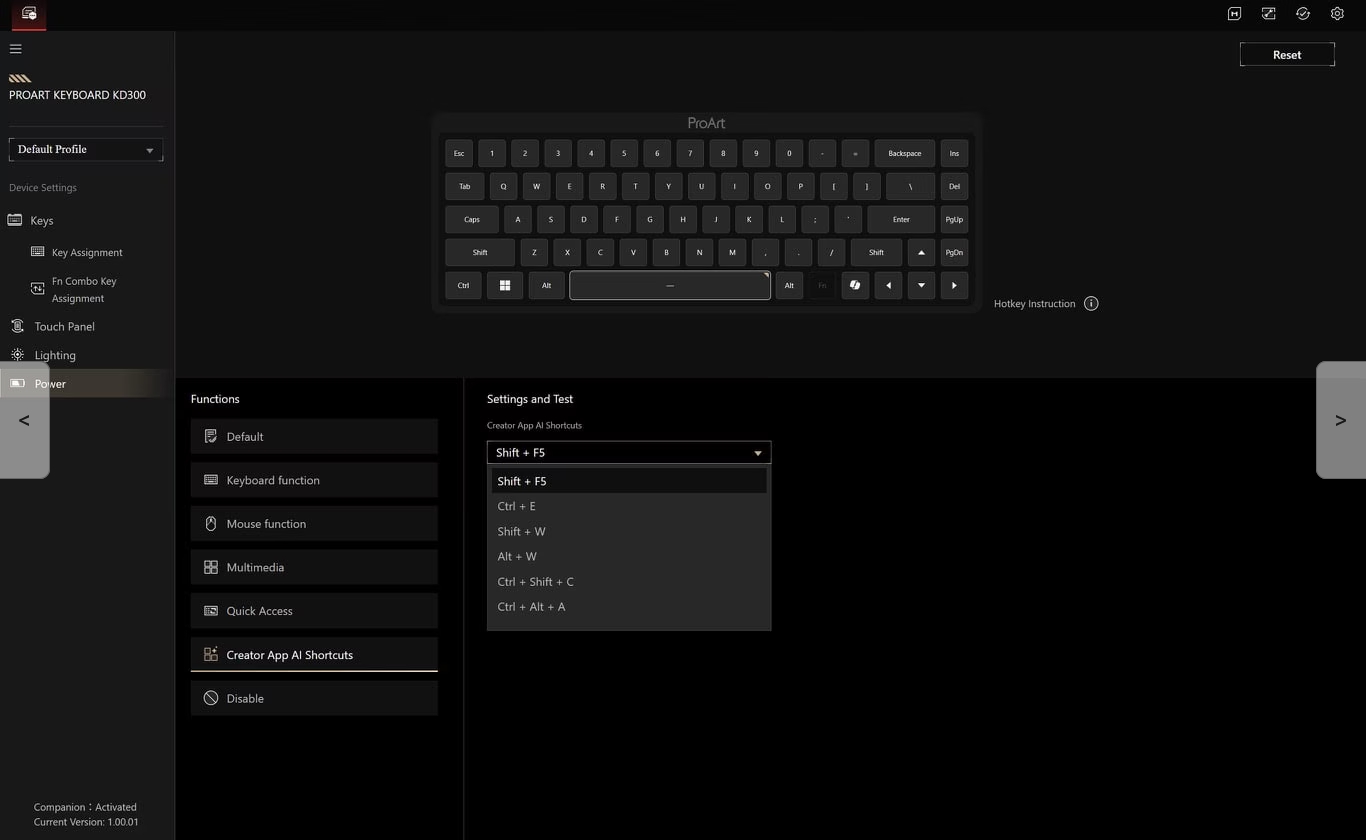1366x840 pixels.
Task: Click the sync/update icon in the top bar
Action: pyautogui.click(x=1303, y=14)
